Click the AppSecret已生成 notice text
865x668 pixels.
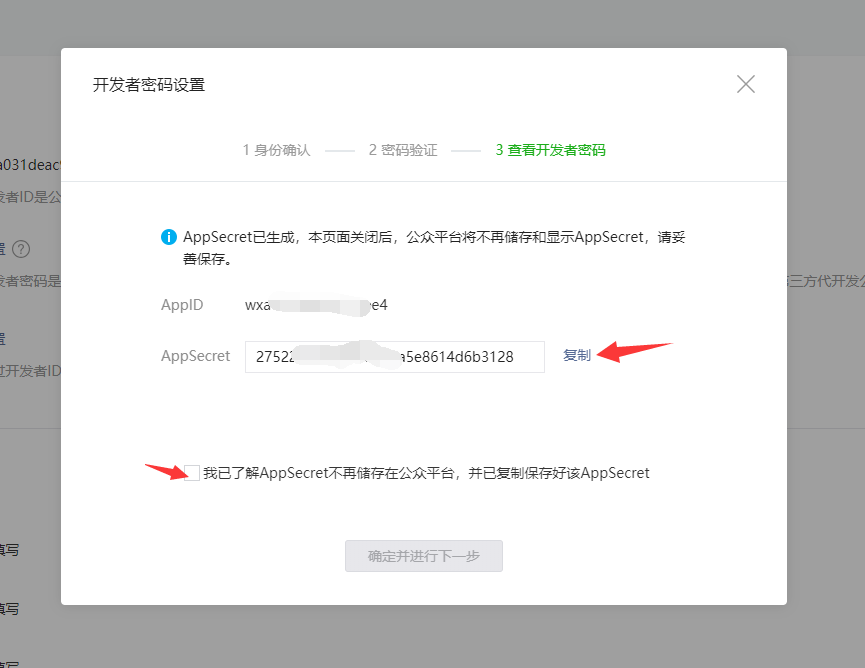[434, 248]
